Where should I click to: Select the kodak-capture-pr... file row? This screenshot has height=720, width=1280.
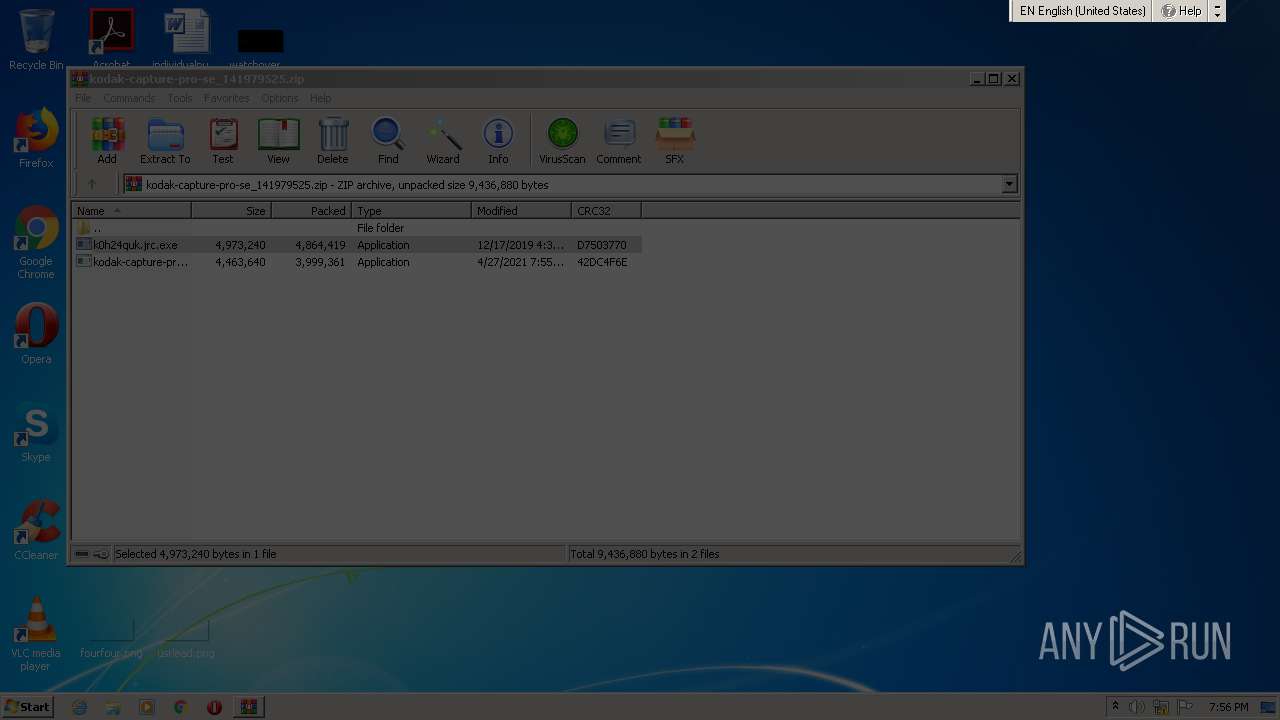tap(357, 262)
